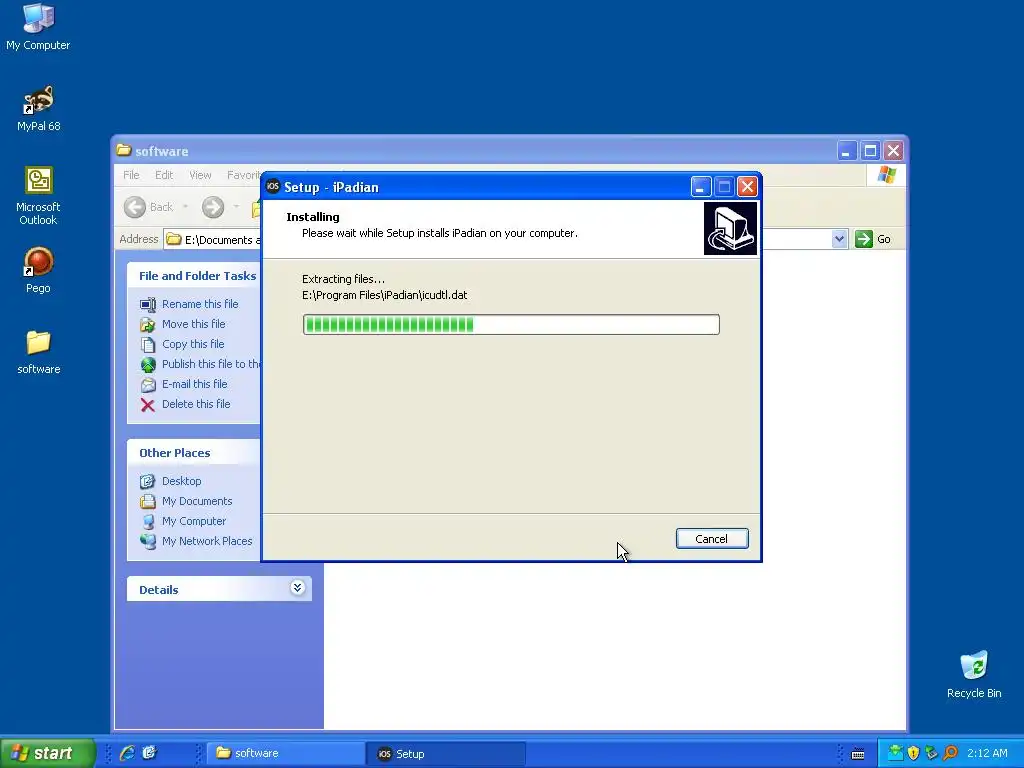Click Rename this file task link
Screen dimensions: 1024x768
(x=200, y=304)
